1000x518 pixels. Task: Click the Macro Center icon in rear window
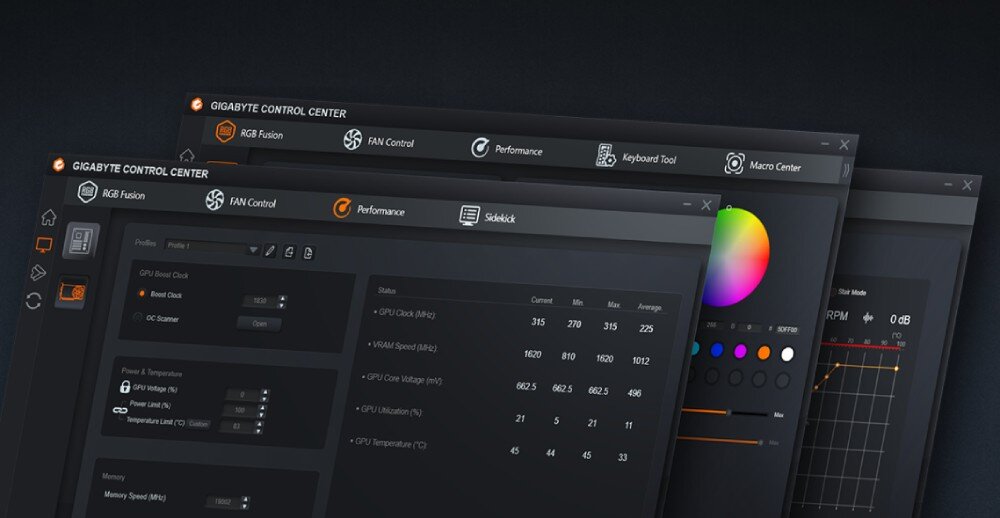coord(734,164)
